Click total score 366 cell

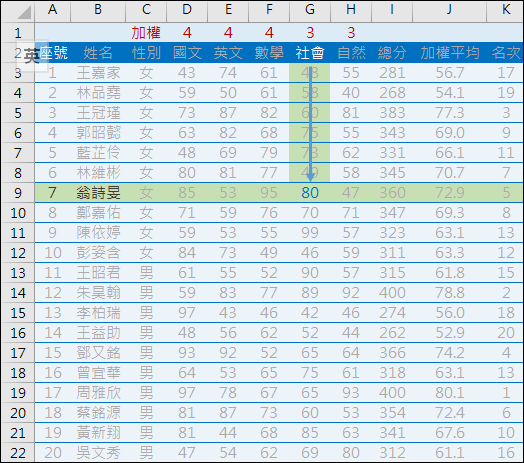tap(392, 353)
